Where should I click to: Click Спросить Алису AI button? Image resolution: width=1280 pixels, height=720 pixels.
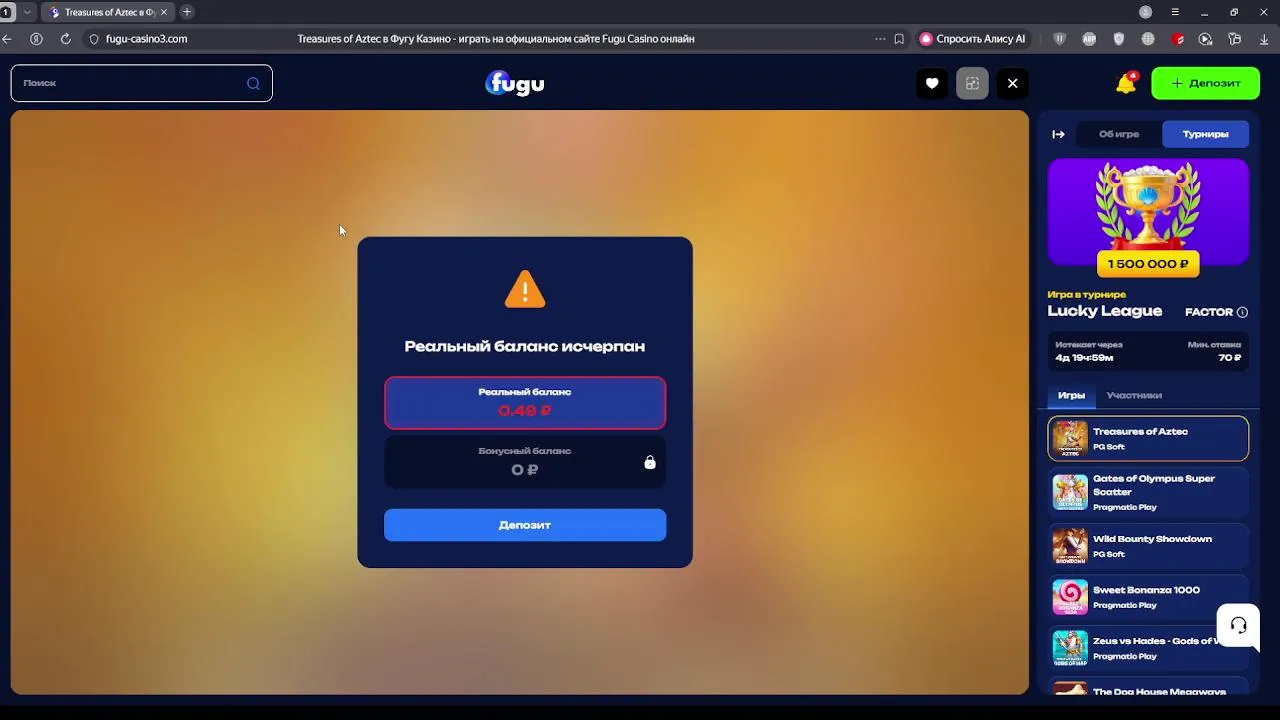click(973, 39)
